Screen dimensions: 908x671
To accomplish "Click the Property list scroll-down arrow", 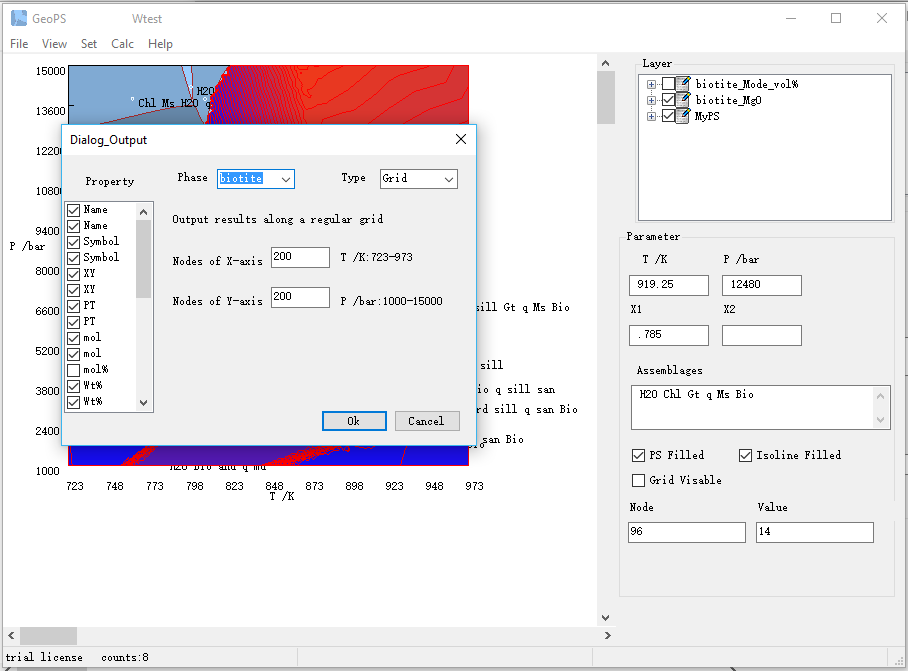I will click(144, 402).
